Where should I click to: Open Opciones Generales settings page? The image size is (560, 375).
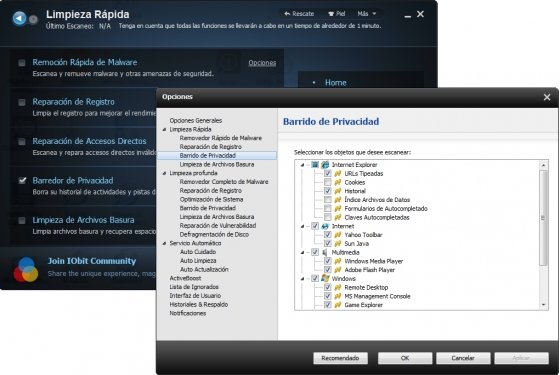pos(196,121)
